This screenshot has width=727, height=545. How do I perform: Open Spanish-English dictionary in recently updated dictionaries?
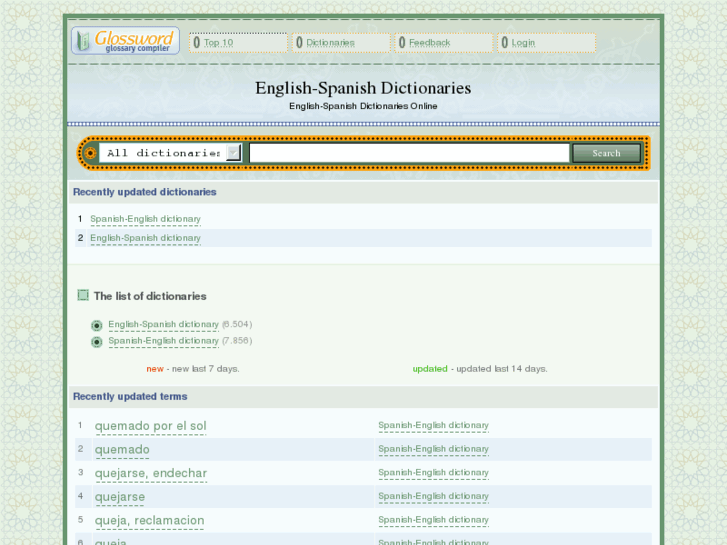146,219
